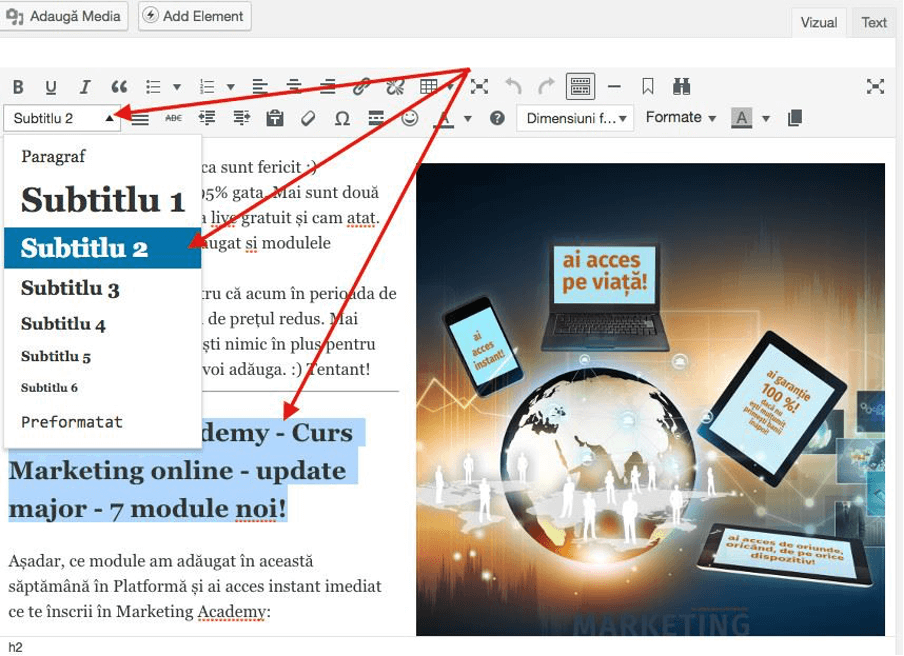Screen dimensions: 904x656
Task: Open the Formate dropdown
Action: click(679, 117)
